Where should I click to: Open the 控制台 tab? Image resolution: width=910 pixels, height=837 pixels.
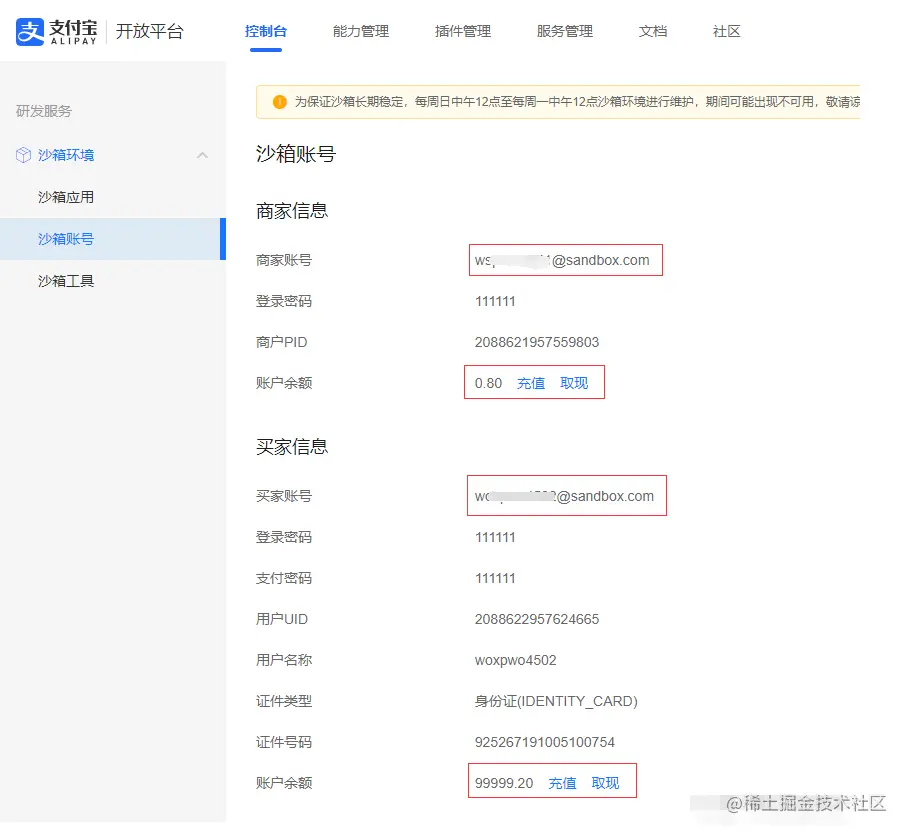266,31
